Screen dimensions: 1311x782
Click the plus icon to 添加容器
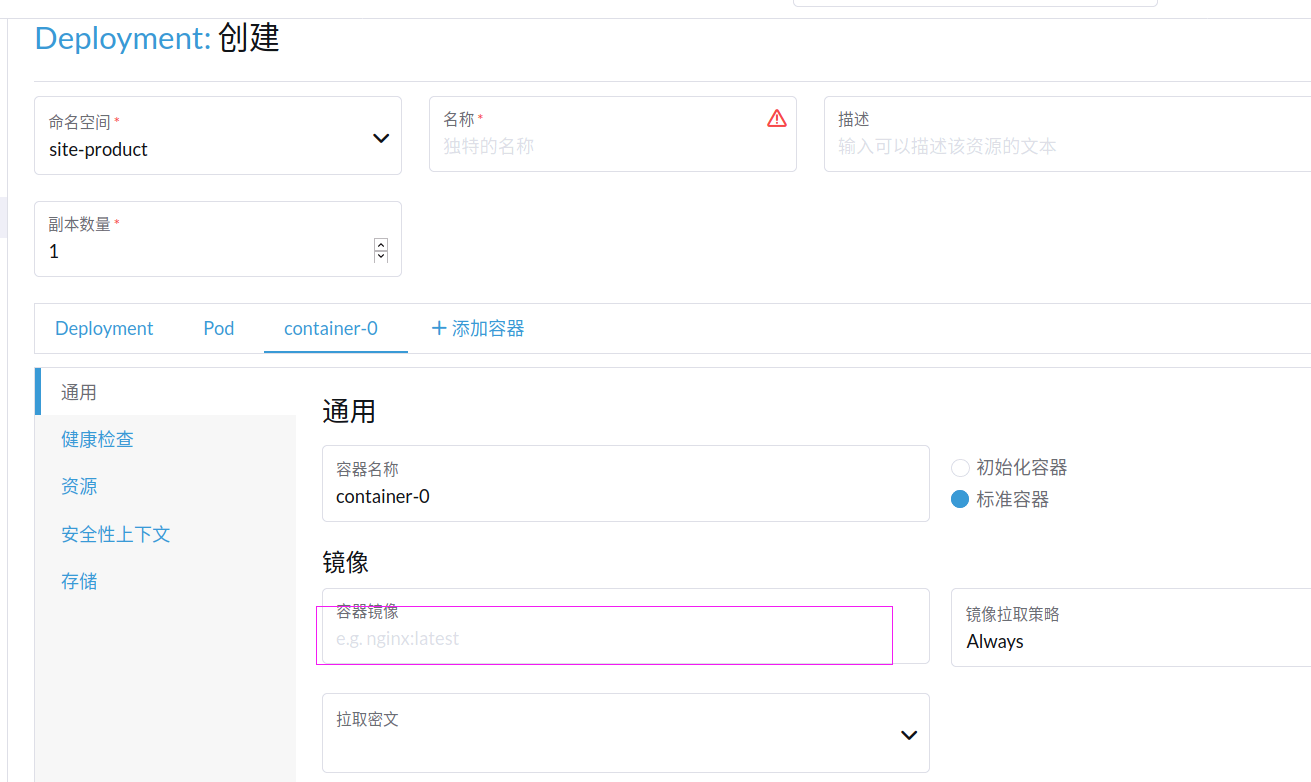click(x=438, y=328)
